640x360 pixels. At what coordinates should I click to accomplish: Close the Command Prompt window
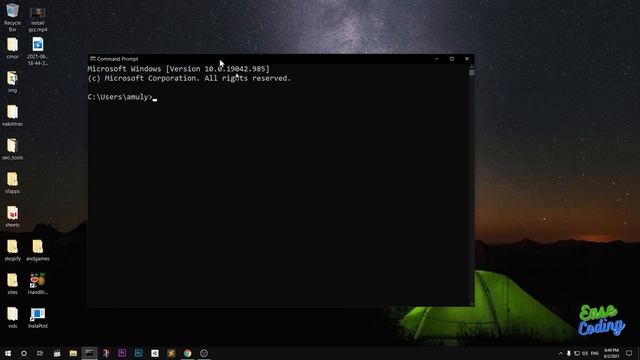(x=467, y=59)
